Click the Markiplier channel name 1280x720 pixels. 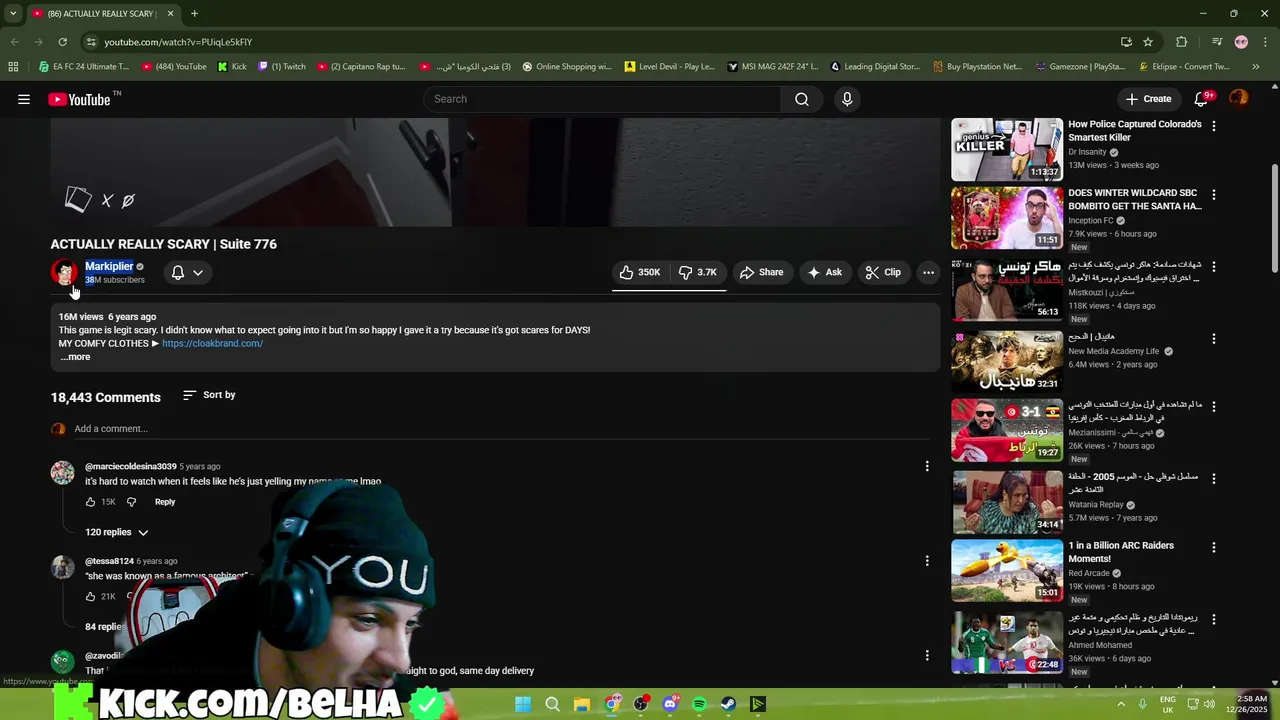tap(109, 266)
